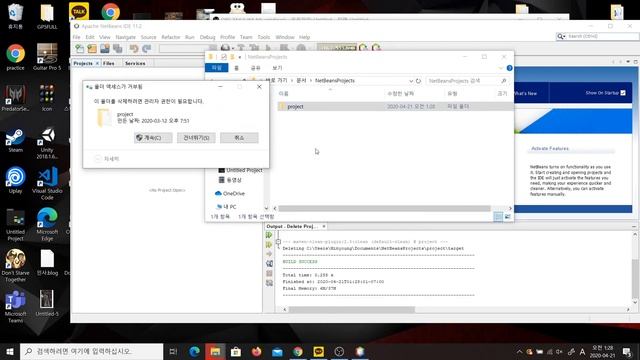Viewport: 640px width, 360px height.
Task: Open Explorer quick access toolbar dropdown arrow
Action: [240, 57]
